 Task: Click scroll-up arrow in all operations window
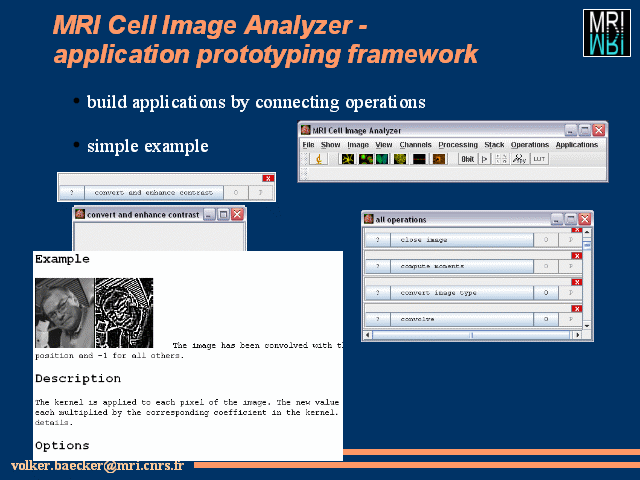(587, 232)
